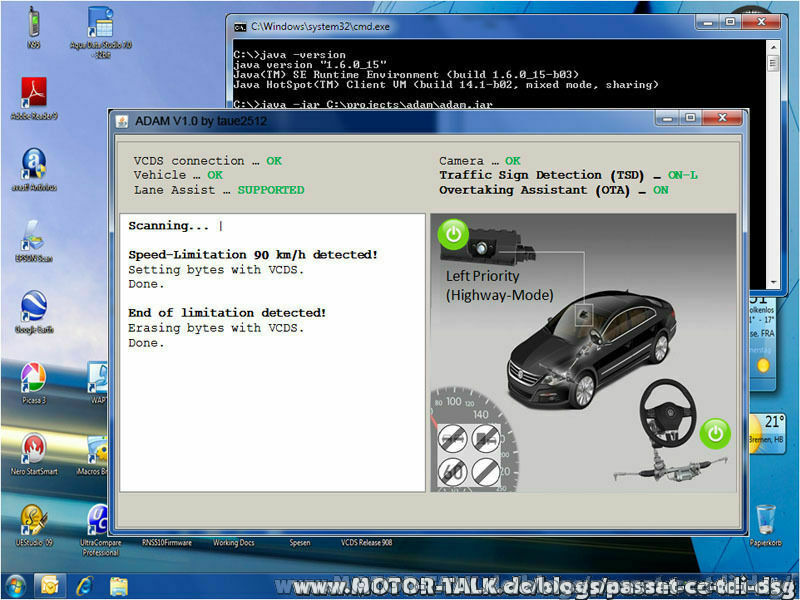Maximize the ADAM V1.0 window
This screenshot has width=800, height=600.
coord(690,118)
